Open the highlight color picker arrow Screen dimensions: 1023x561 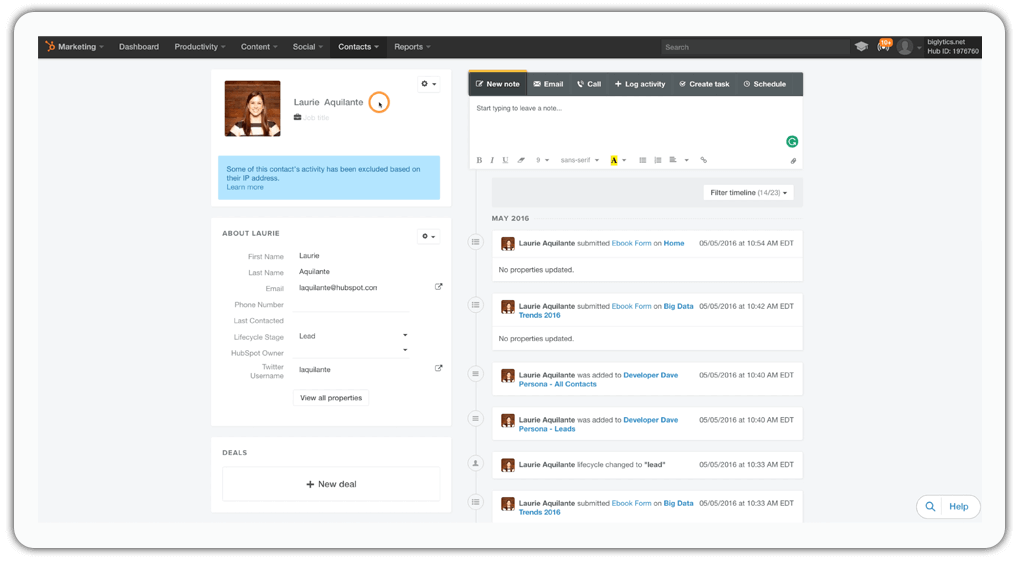coord(624,160)
